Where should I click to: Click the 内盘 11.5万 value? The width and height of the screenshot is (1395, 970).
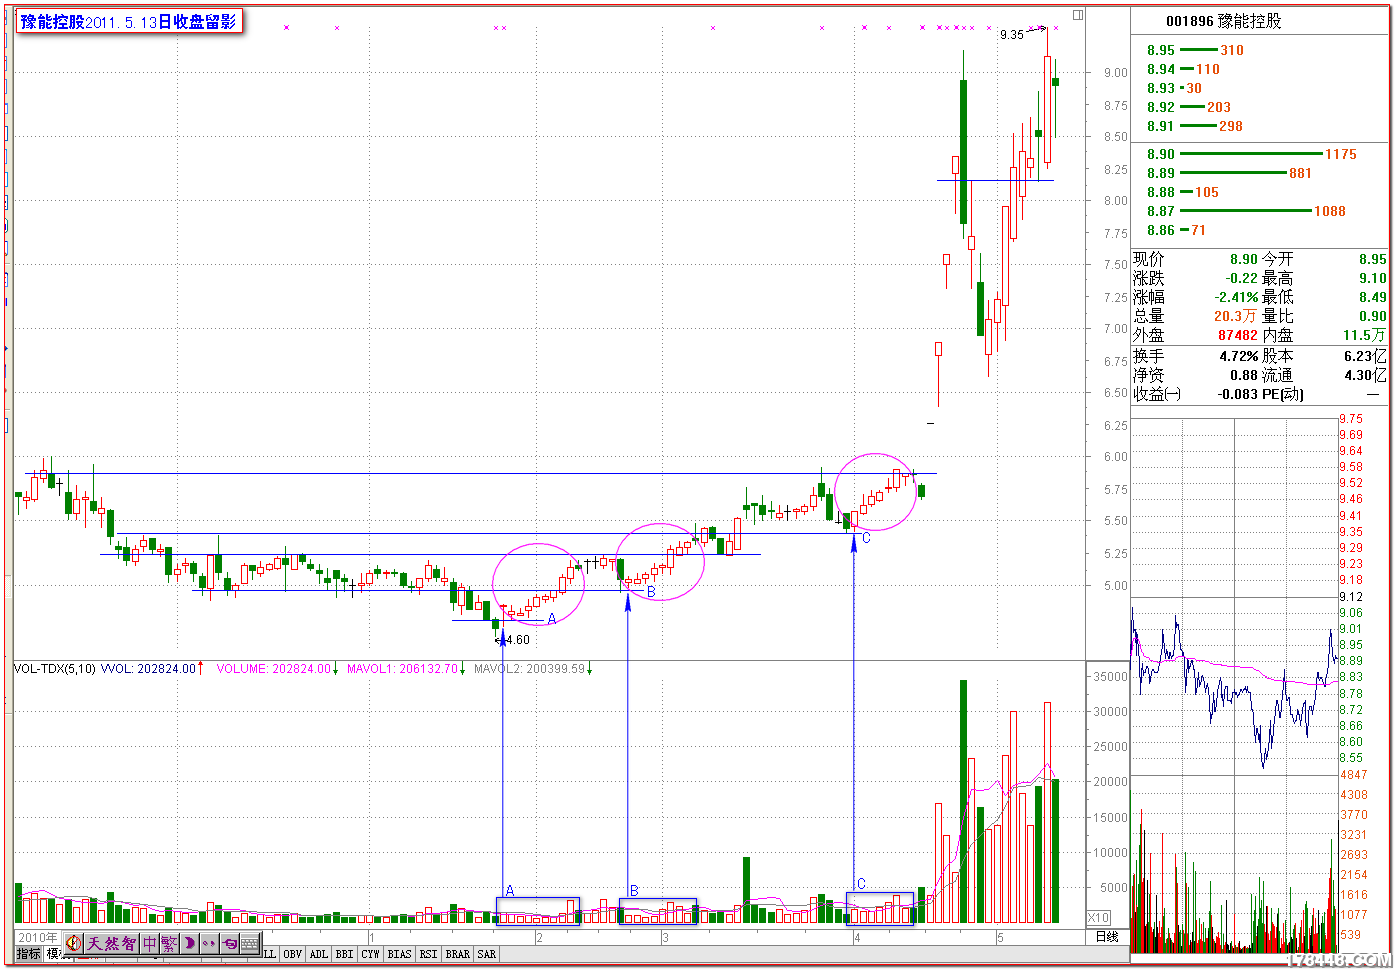coord(1365,335)
